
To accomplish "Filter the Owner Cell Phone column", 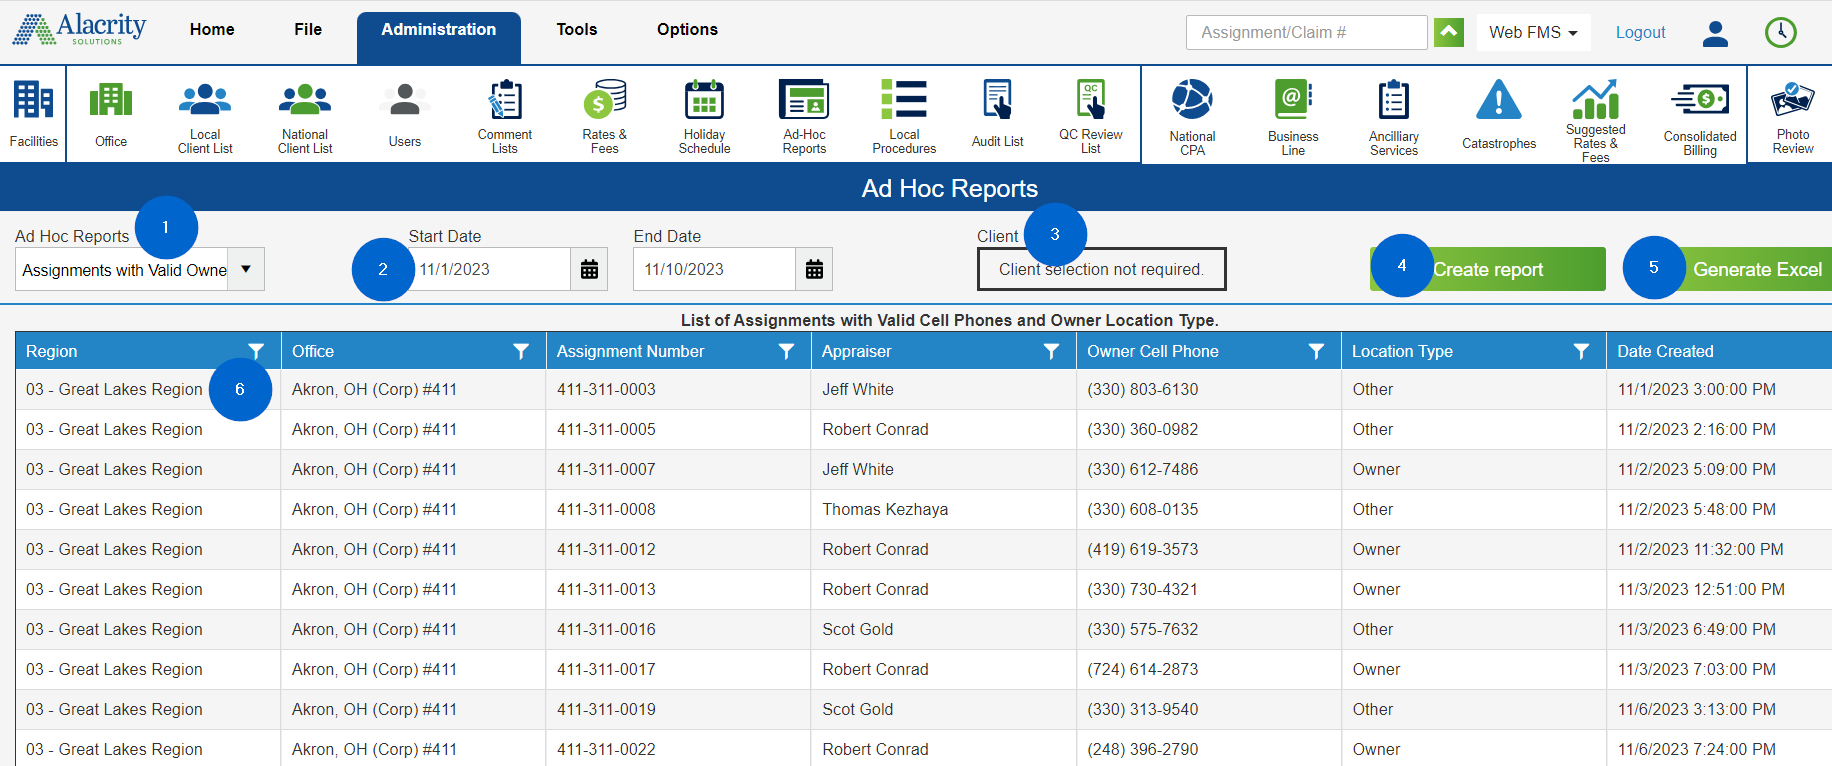I will pyautogui.click(x=1316, y=351).
